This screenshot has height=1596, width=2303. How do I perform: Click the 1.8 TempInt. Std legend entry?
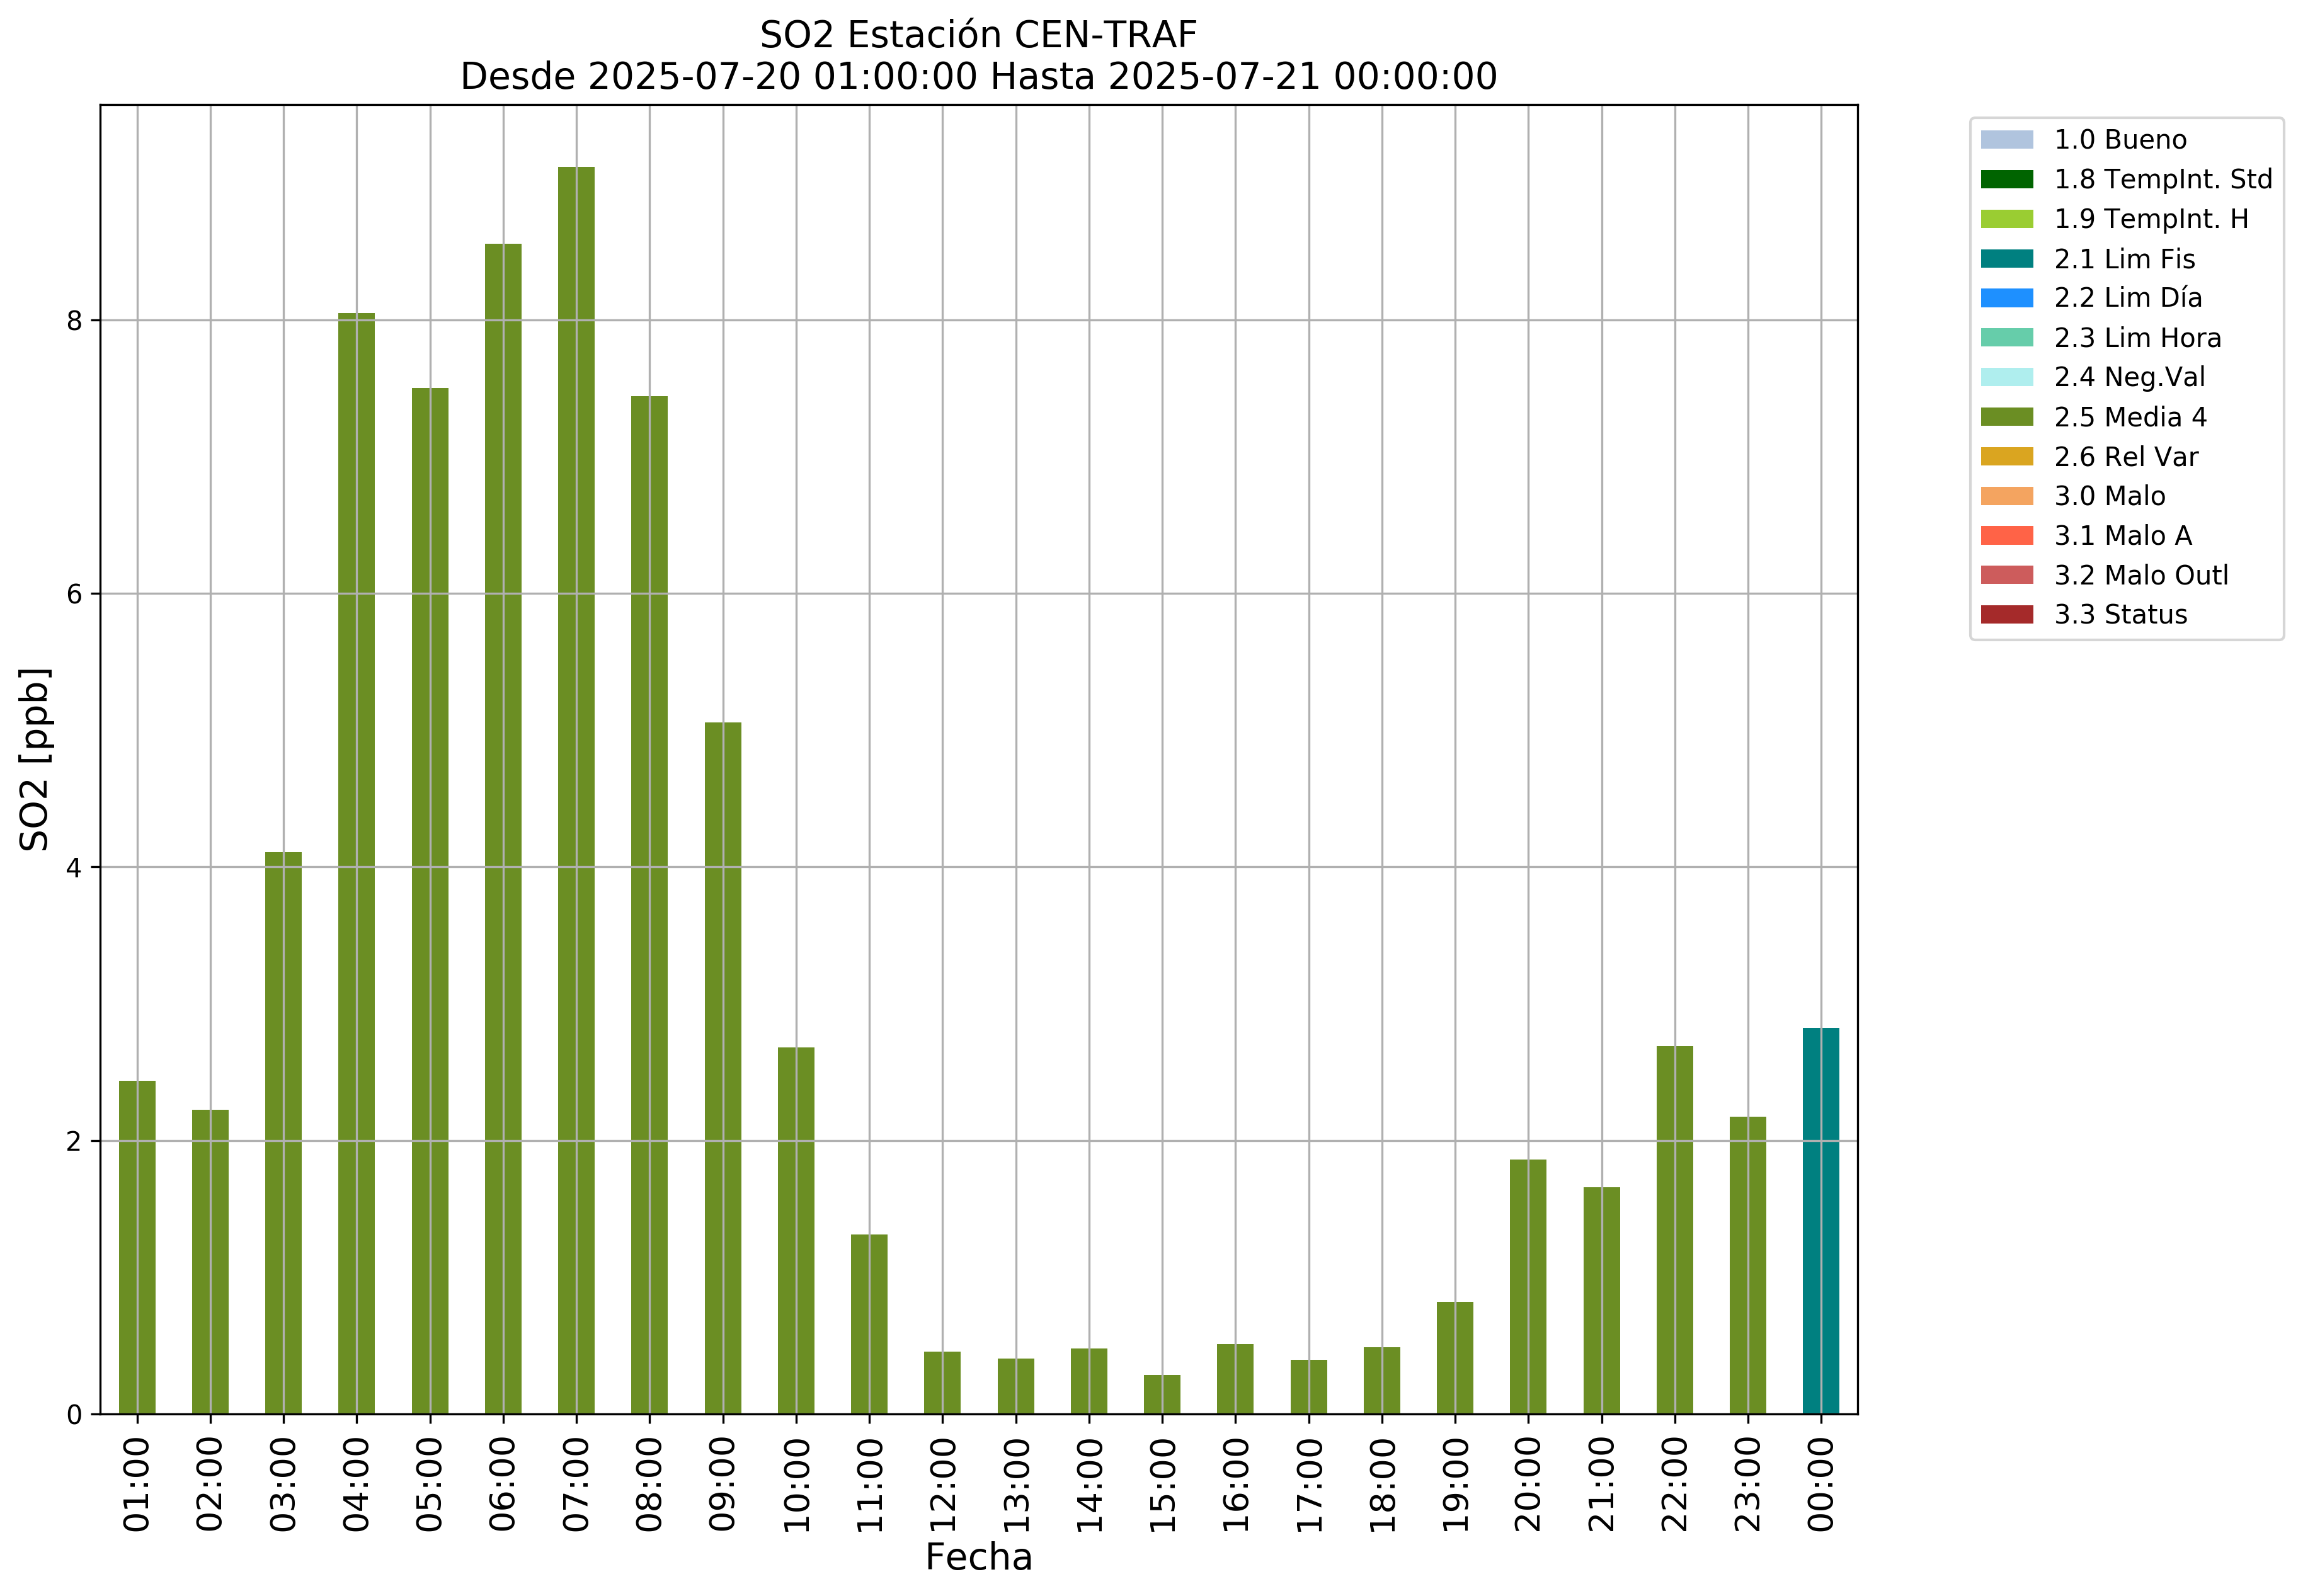pos(2162,180)
